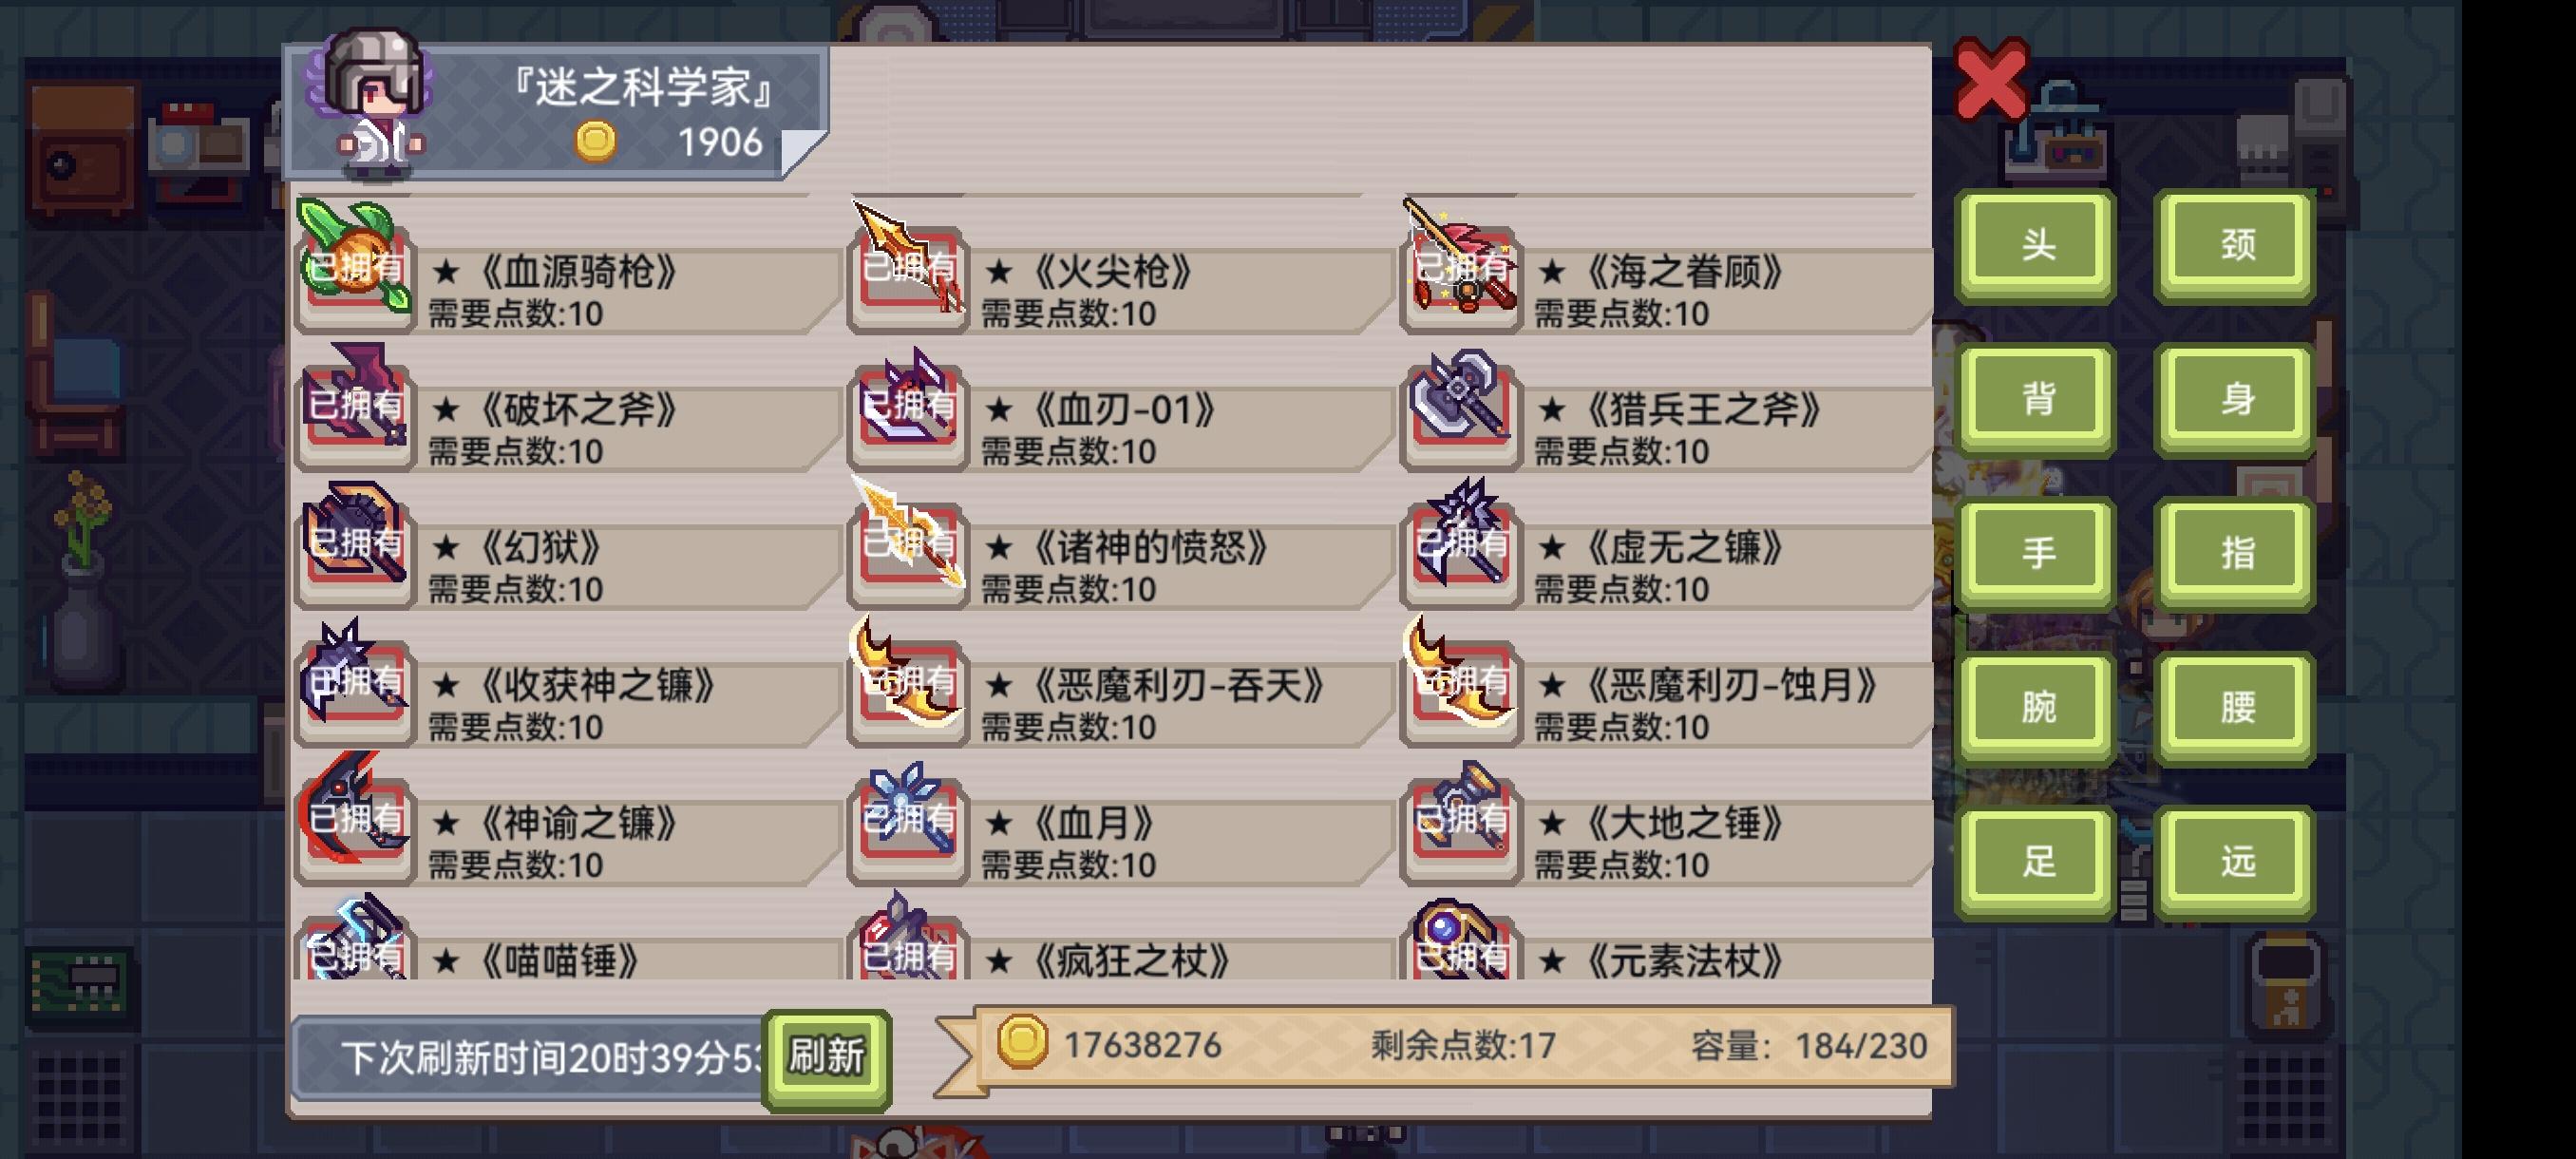Click the green 刷新 refresh button
The width and height of the screenshot is (2576, 1159).
pyautogui.click(x=826, y=1058)
